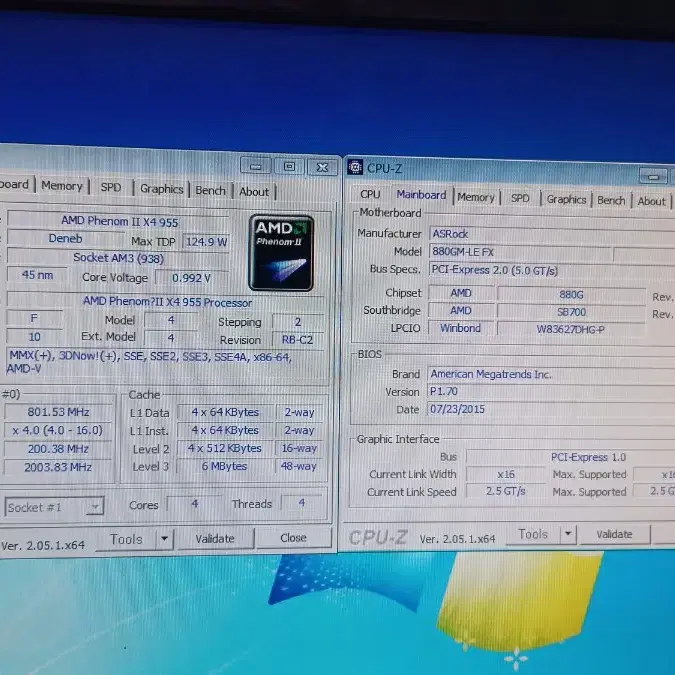This screenshot has height=675, width=675.
Task: Click the CPU-Z app icon in right window title bar
Action: tap(355, 167)
